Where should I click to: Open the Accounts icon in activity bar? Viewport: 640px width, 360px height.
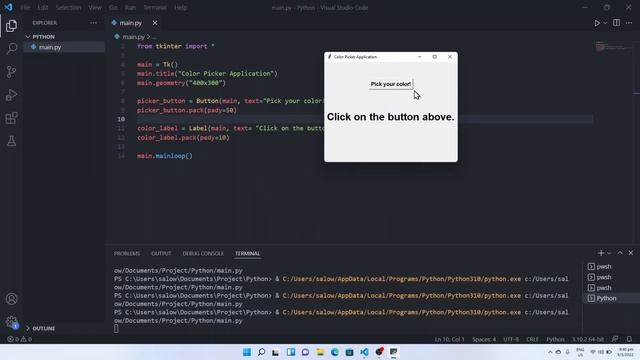point(11,299)
